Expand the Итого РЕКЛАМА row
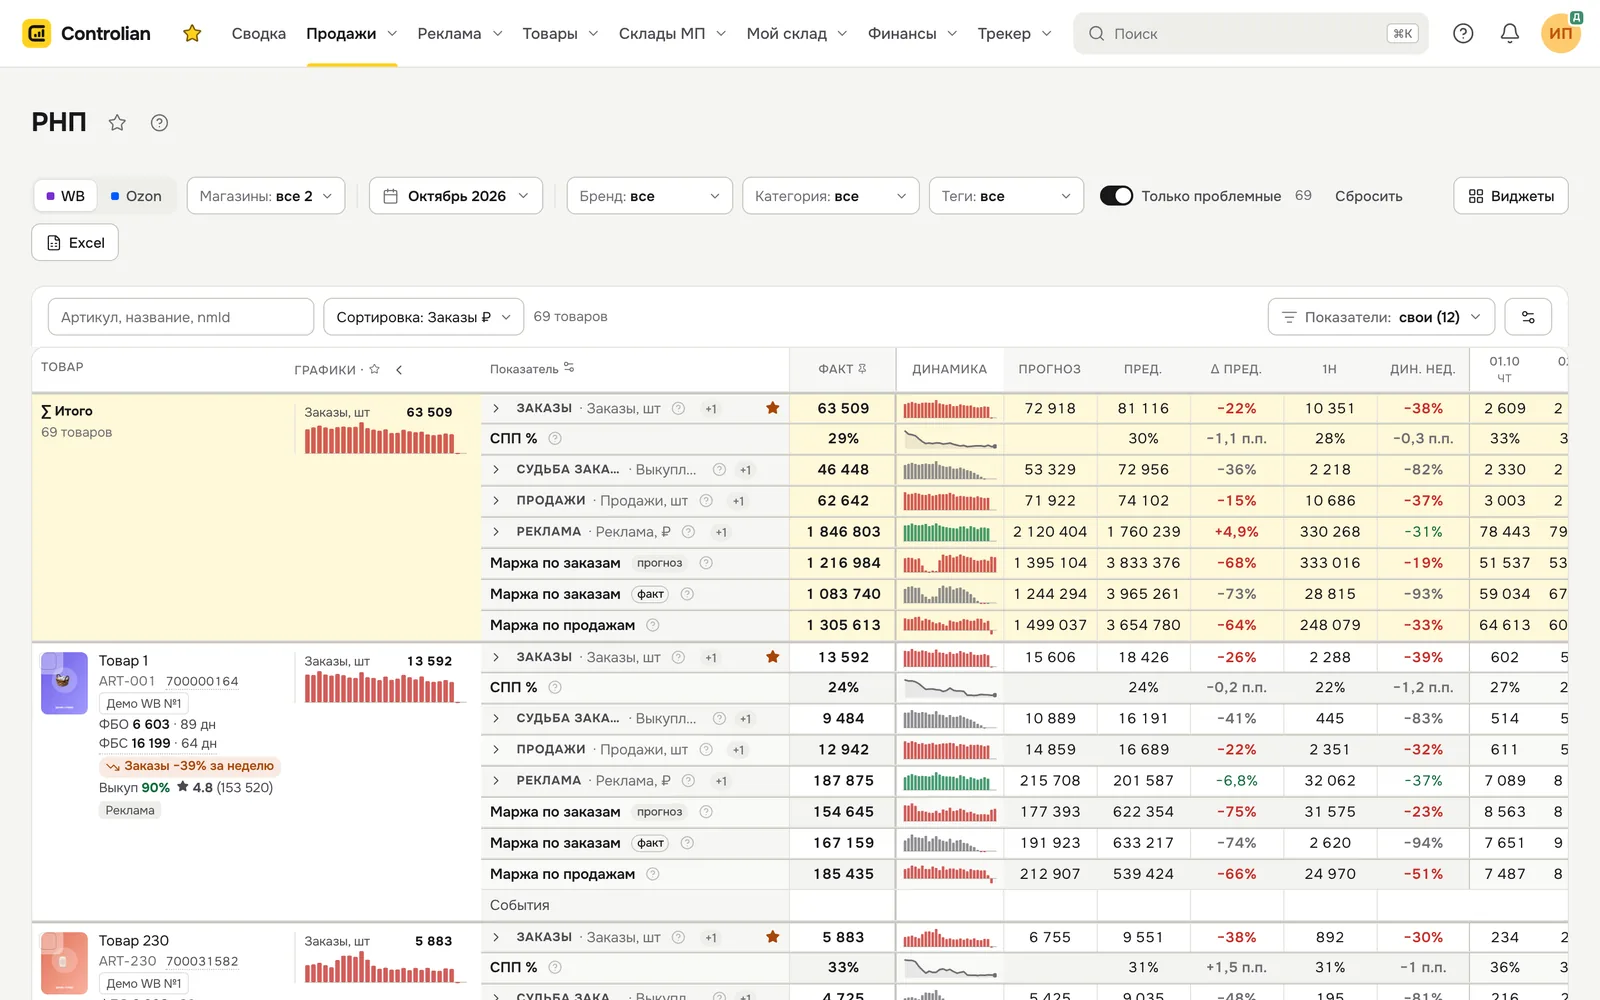The height and width of the screenshot is (1000, 1600). [496, 532]
